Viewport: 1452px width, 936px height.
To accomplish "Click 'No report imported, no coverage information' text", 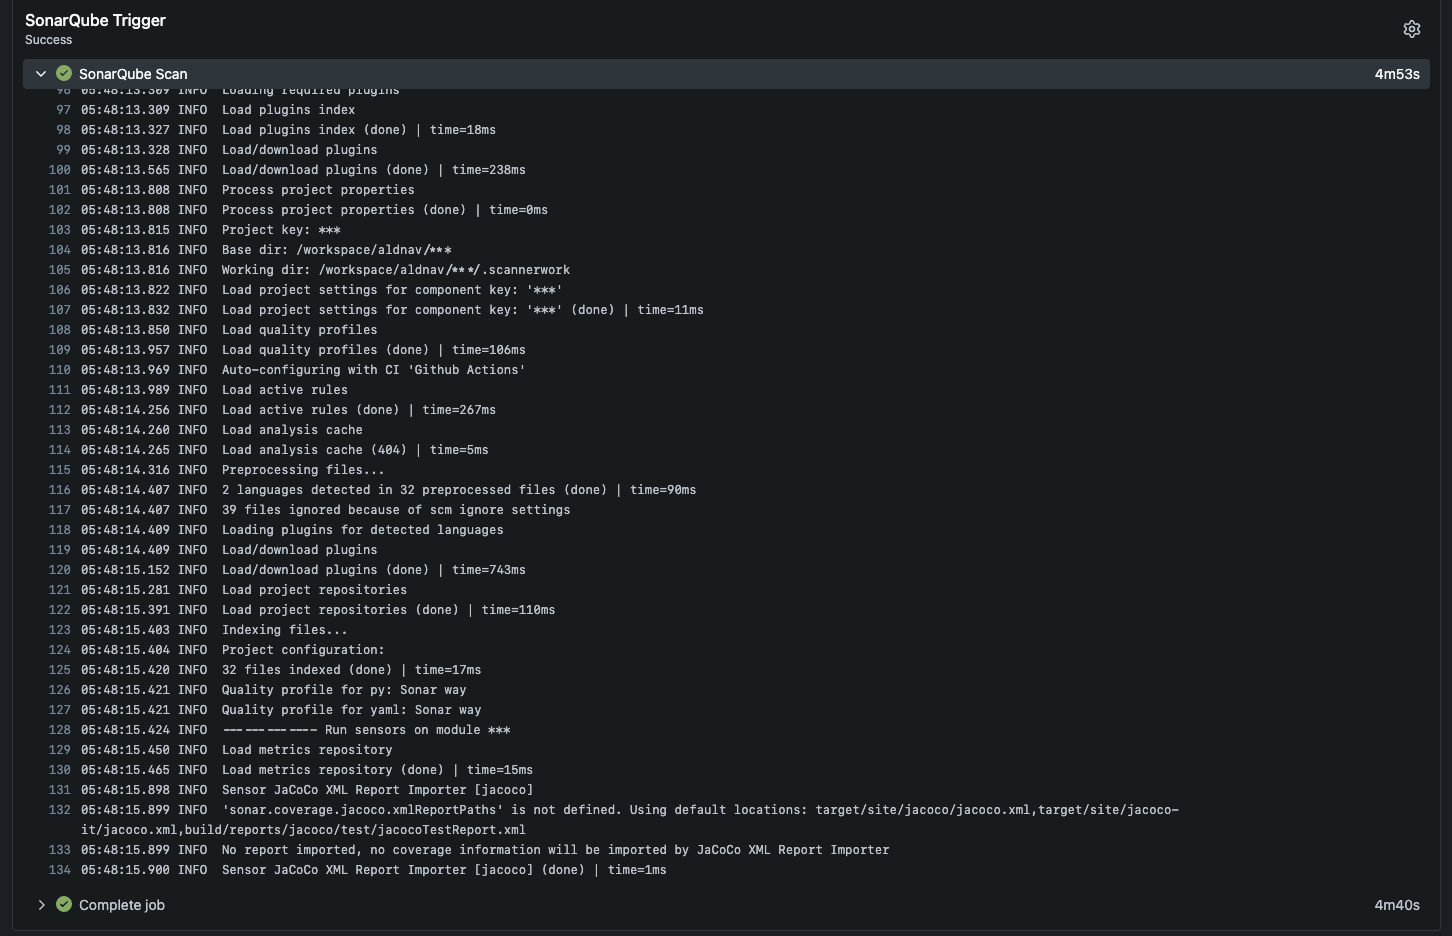I will (556, 850).
